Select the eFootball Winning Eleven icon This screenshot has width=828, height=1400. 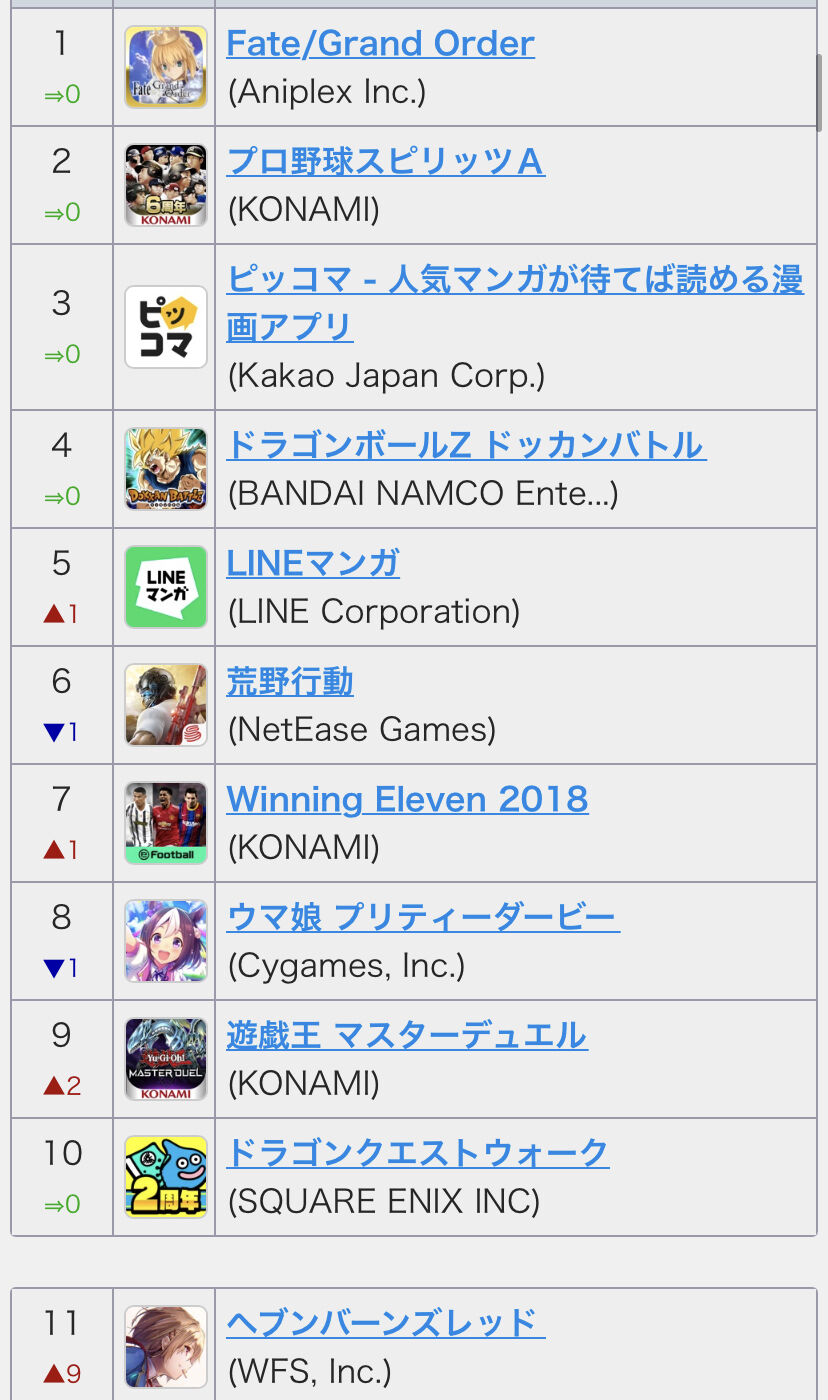[x=166, y=823]
